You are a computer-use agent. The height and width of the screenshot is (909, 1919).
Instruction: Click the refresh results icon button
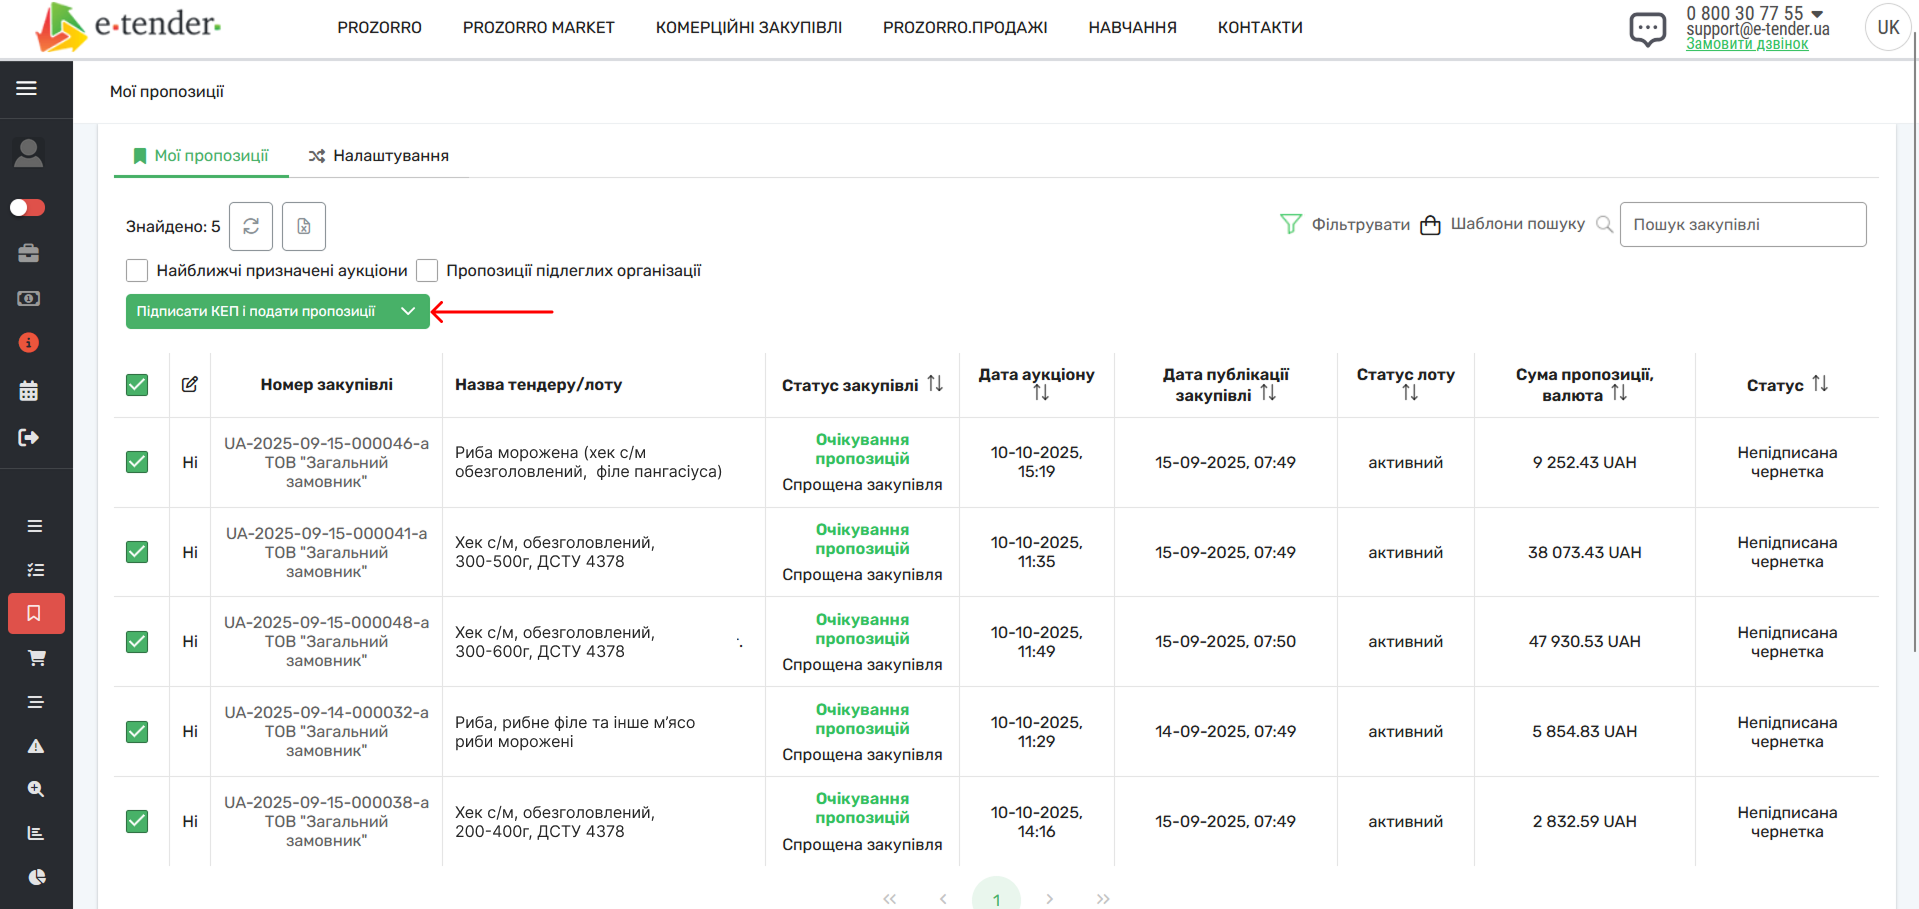(x=251, y=226)
